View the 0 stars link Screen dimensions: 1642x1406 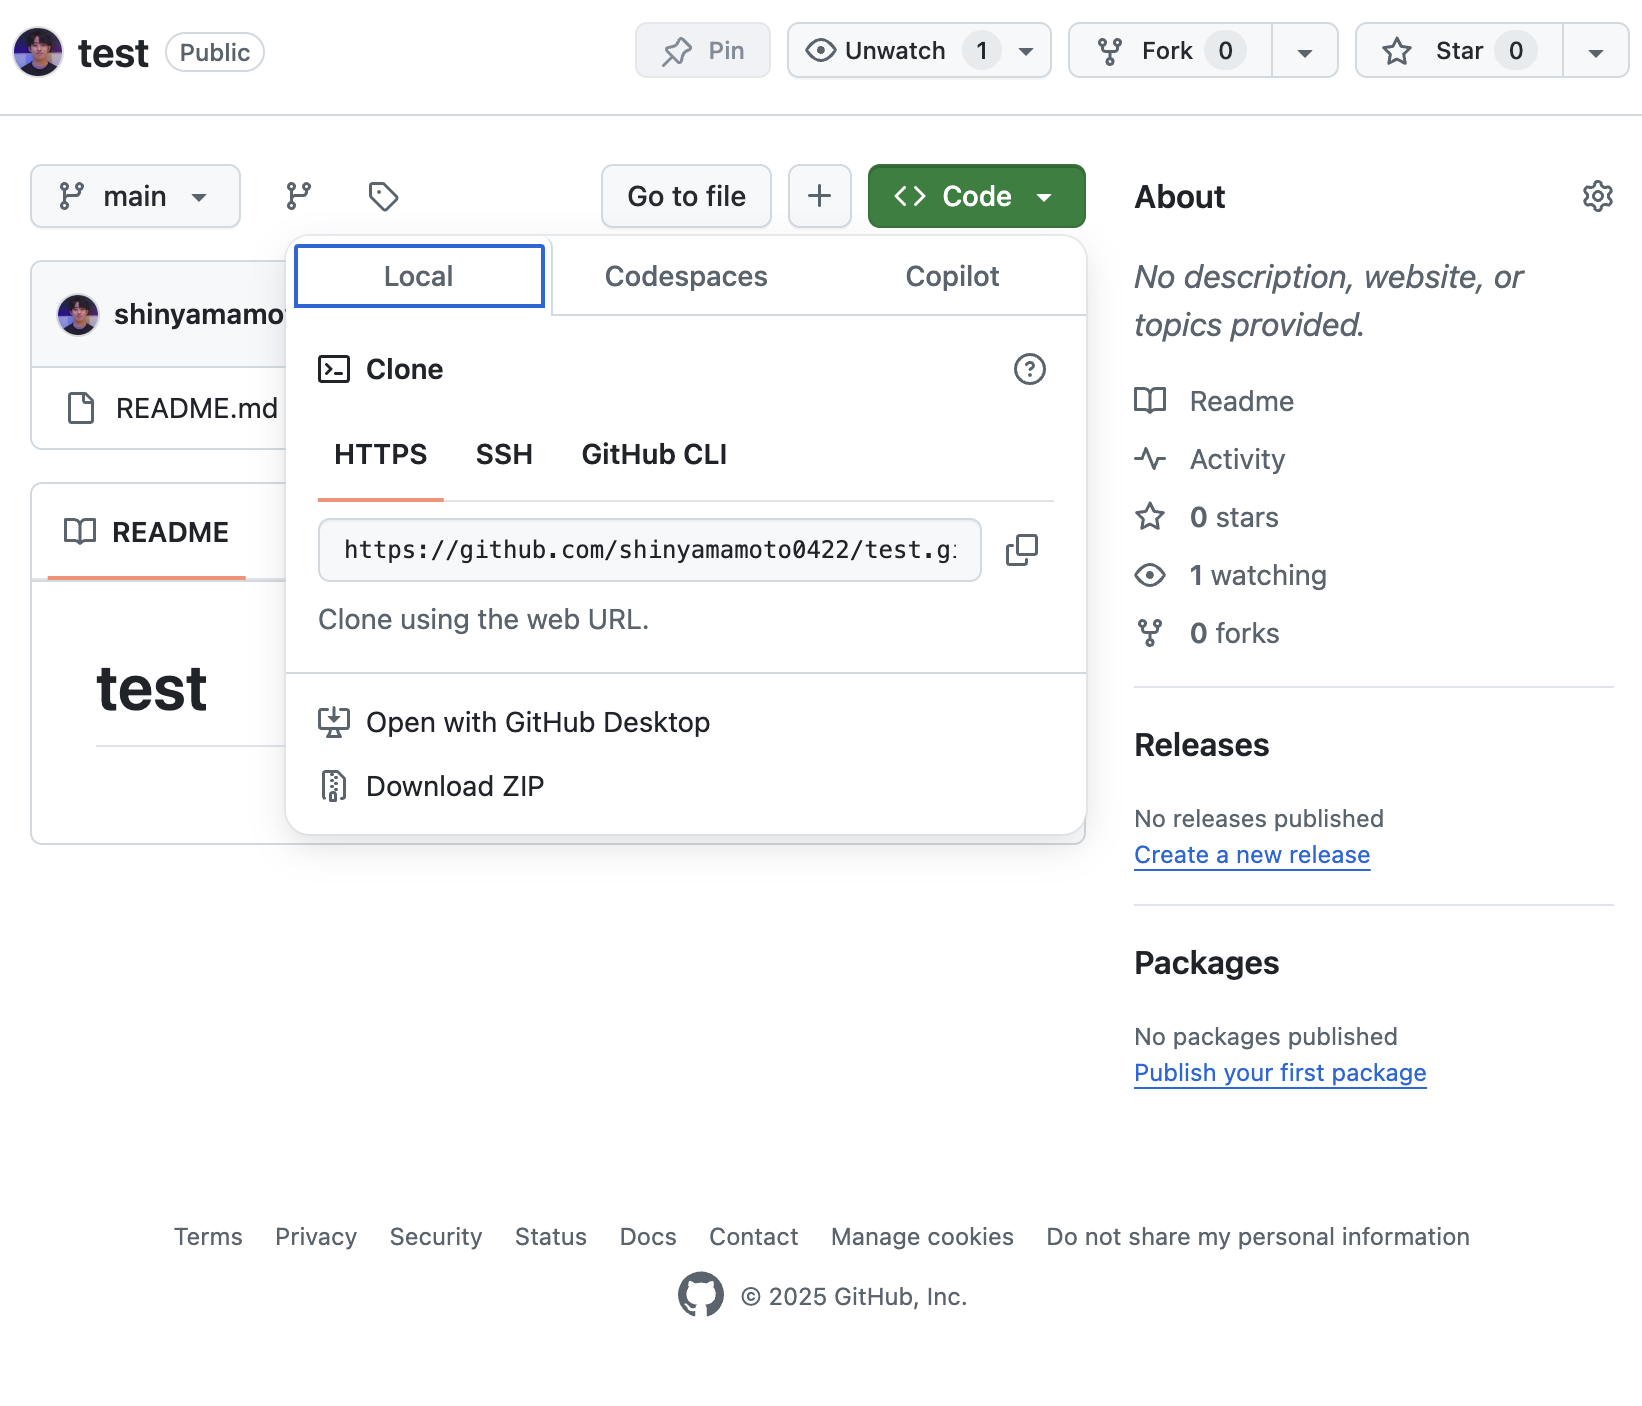click(1207, 517)
